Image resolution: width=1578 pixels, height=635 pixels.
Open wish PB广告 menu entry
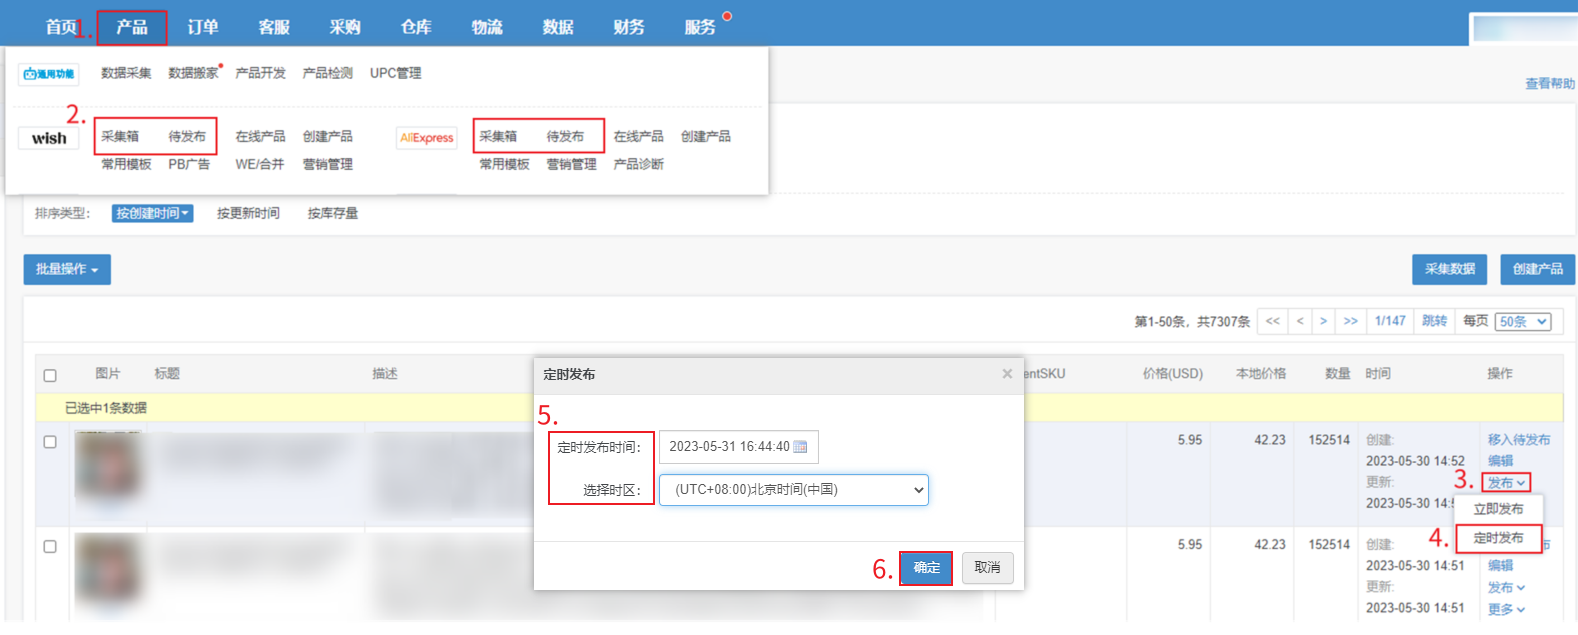(189, 164)
